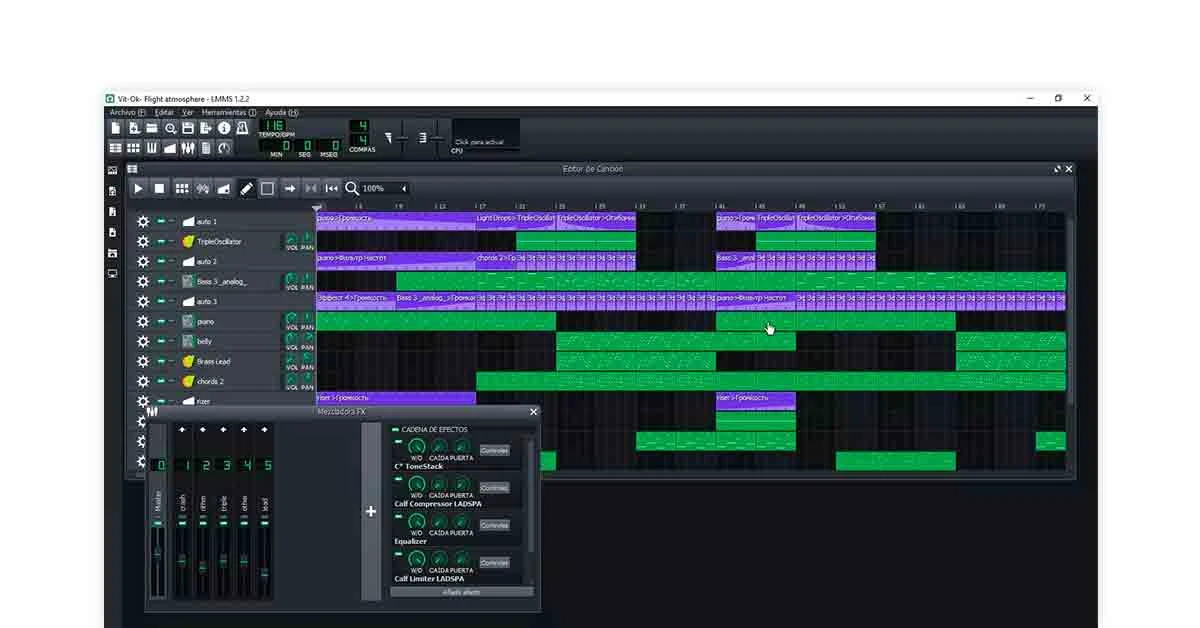
Task: Open the Bass 3_analog_ track name menu
Action: [x=222, y=281]
